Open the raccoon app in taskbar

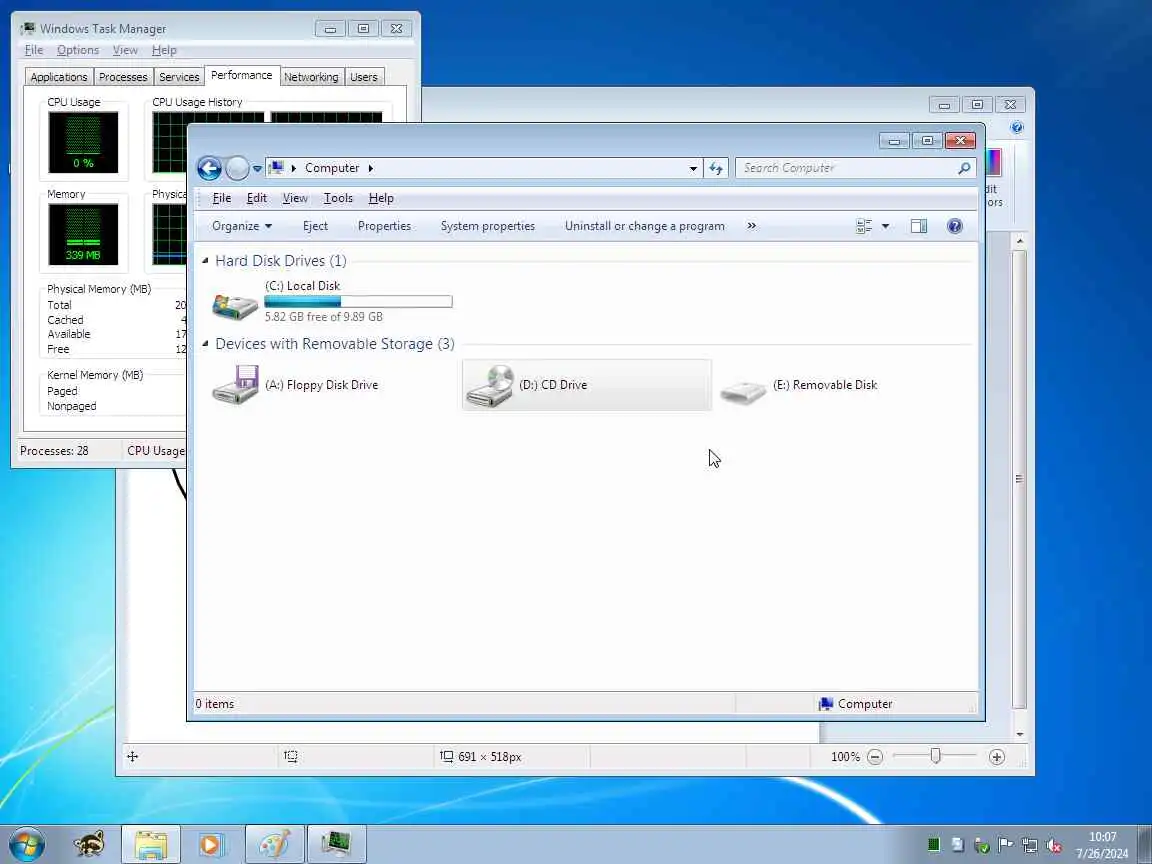tap(89, 844)
